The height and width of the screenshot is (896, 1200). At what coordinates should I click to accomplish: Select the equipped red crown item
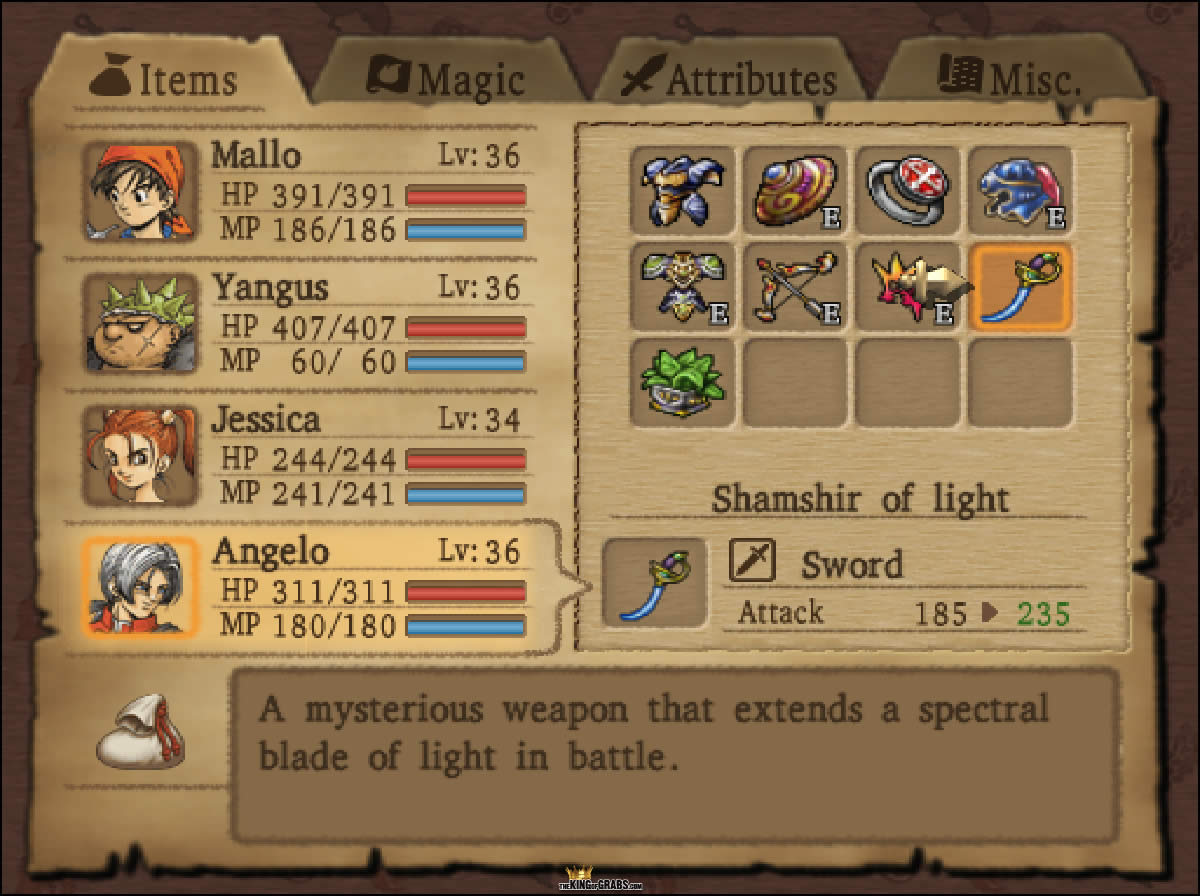[907, 286]
